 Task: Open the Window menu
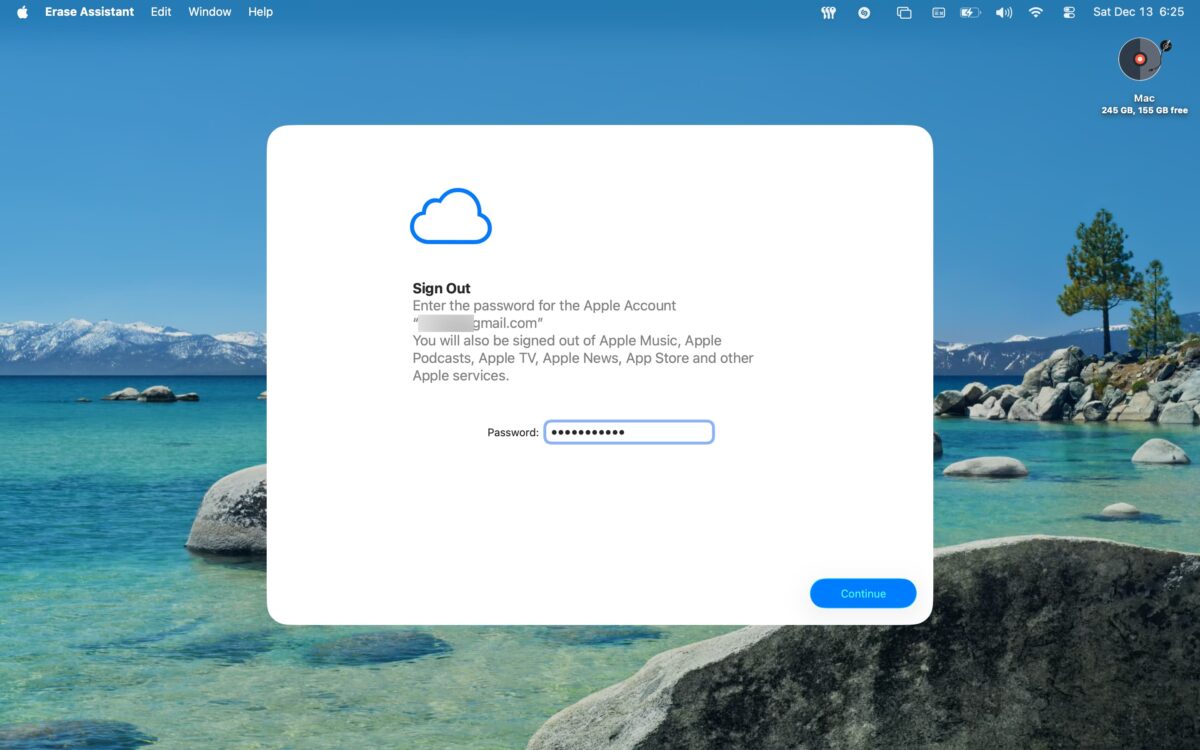tap(210, 12)
